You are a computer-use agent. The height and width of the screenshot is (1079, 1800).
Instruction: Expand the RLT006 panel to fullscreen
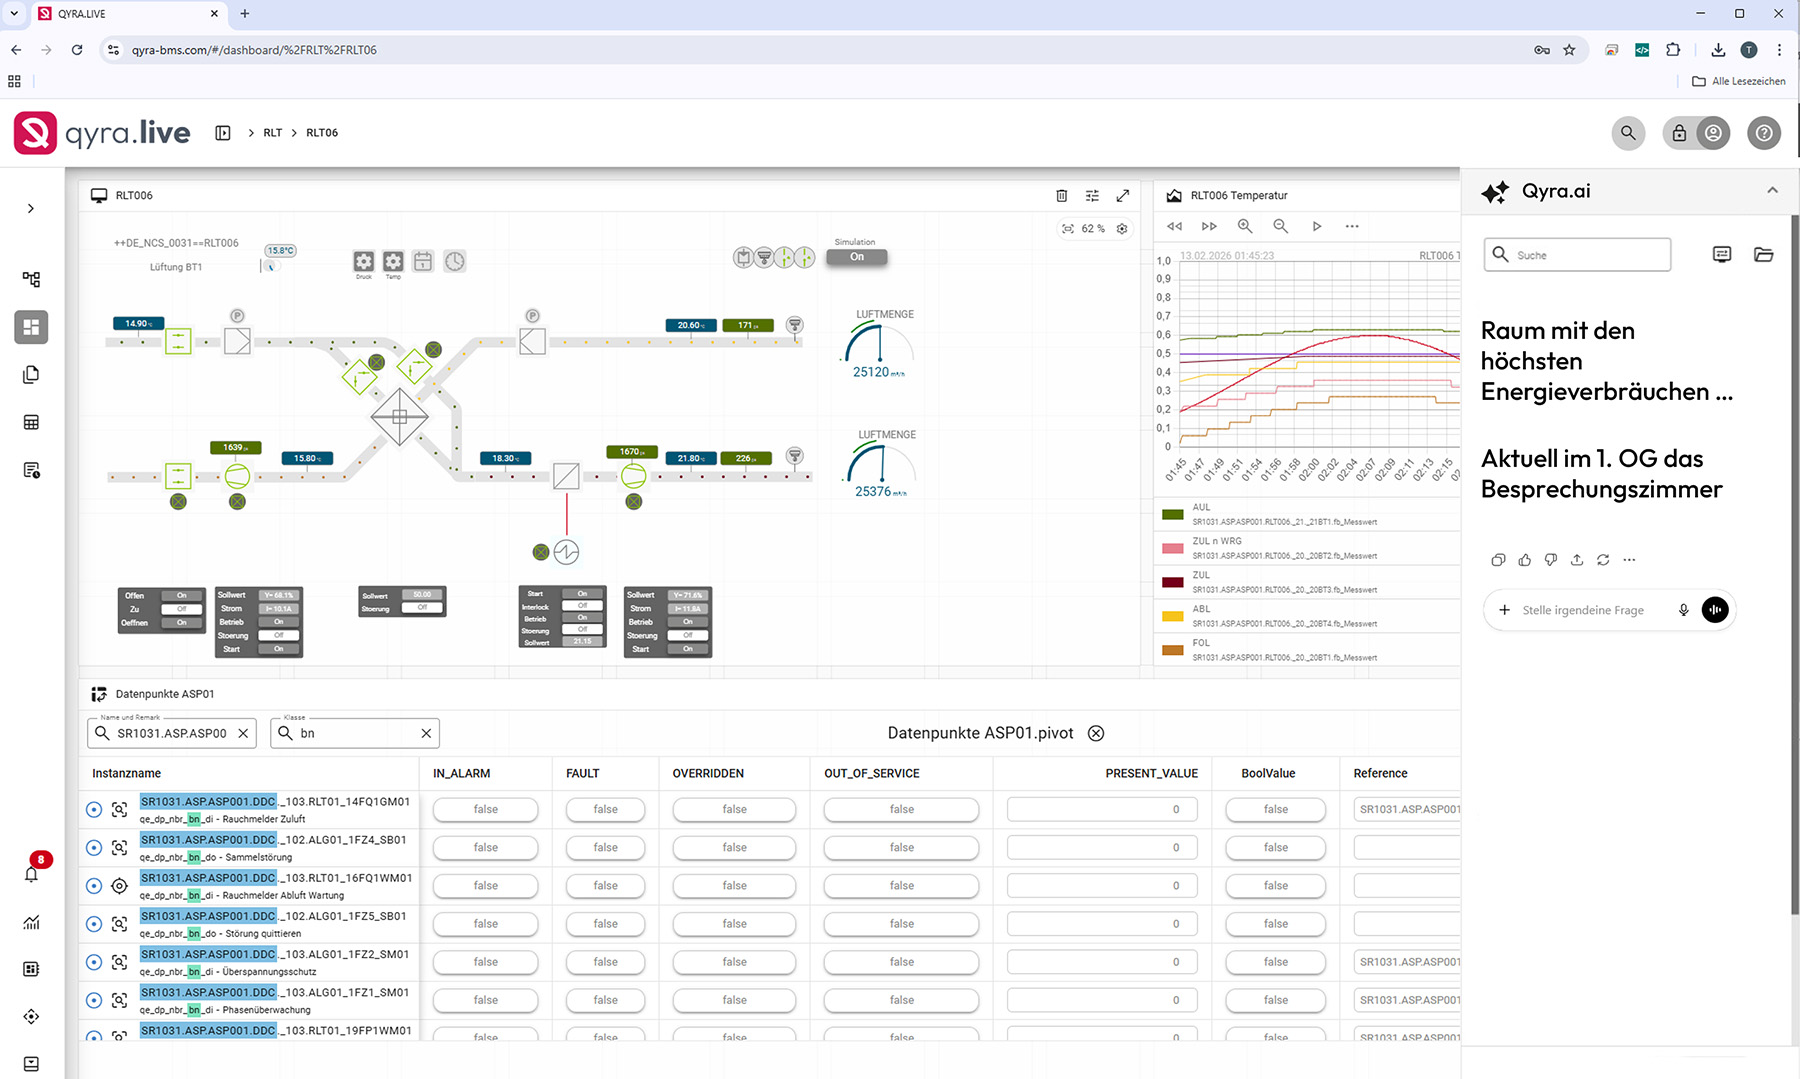(x=1123, y=196)
